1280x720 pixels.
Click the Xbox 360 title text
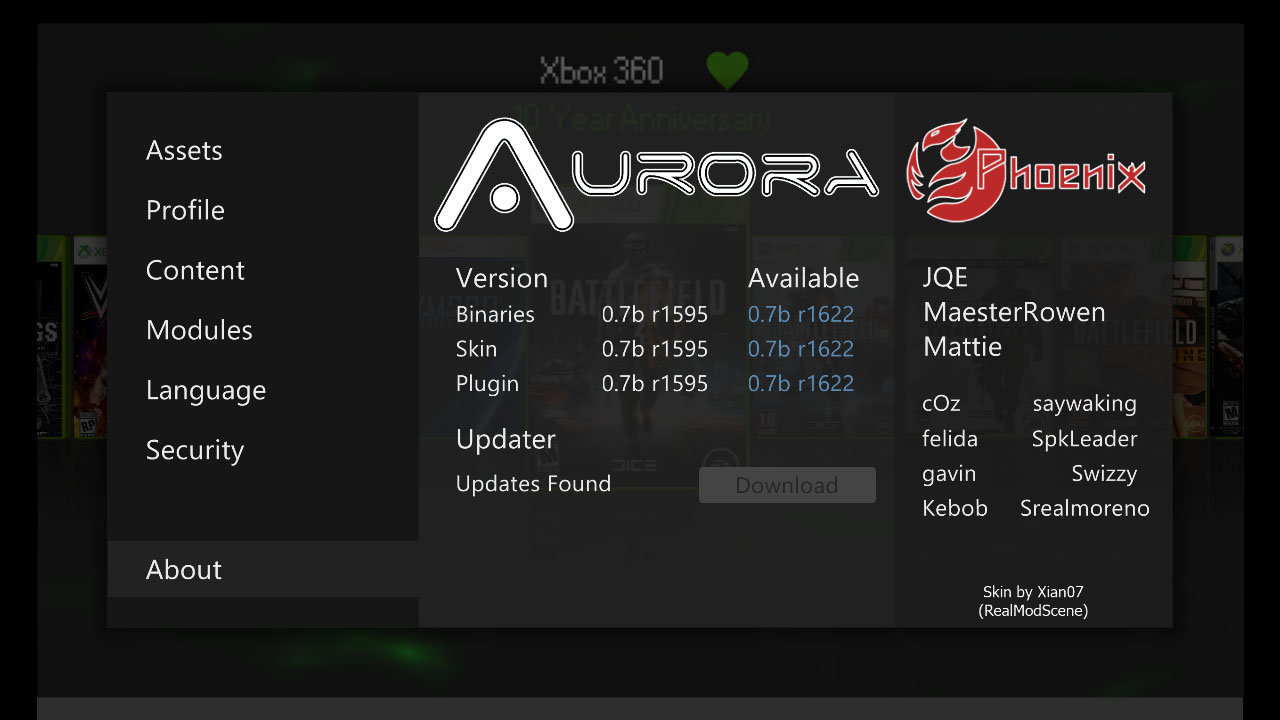601,71
